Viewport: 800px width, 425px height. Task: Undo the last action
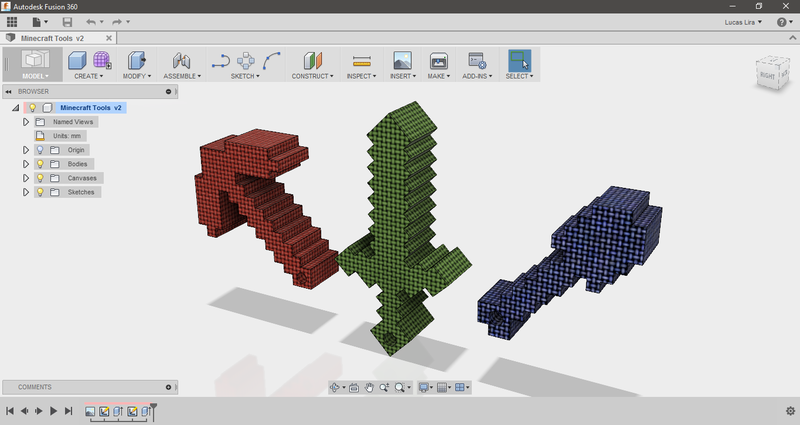91,22
